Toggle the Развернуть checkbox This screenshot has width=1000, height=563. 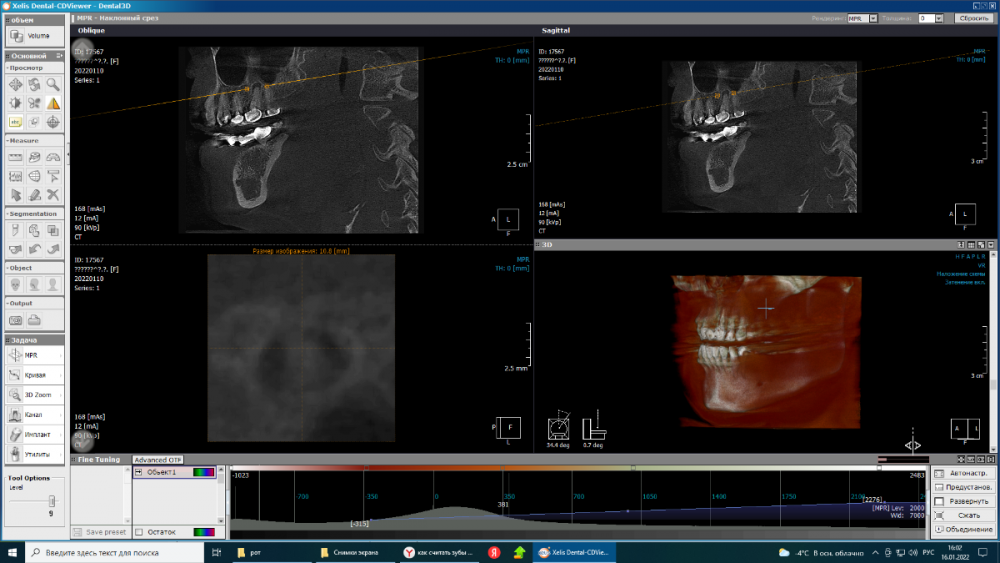point(939,500)
